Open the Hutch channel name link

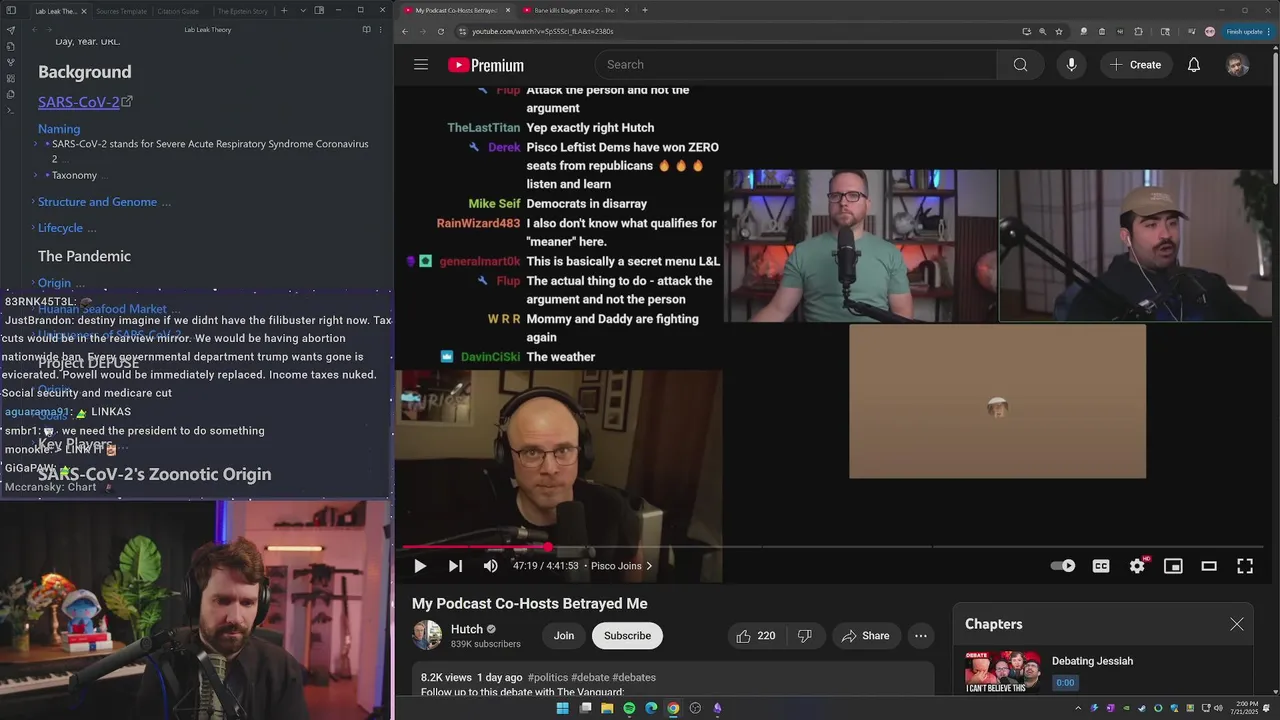point(467,629)
